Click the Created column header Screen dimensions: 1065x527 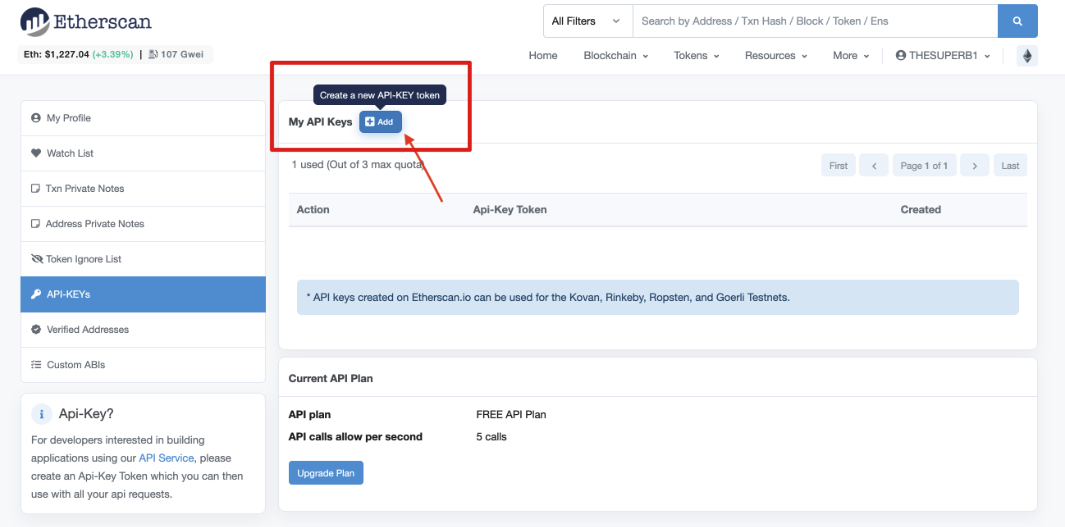pyautogui.click(x=920, y=210)
